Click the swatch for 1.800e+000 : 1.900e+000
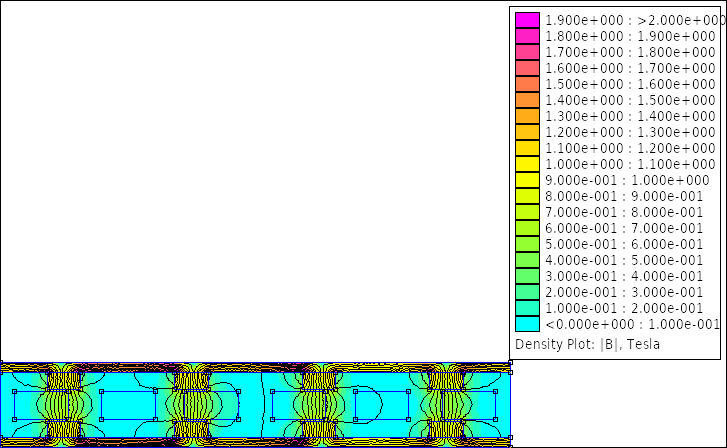The width and height of the screenshot is (727, 448). tap(527, 36)
